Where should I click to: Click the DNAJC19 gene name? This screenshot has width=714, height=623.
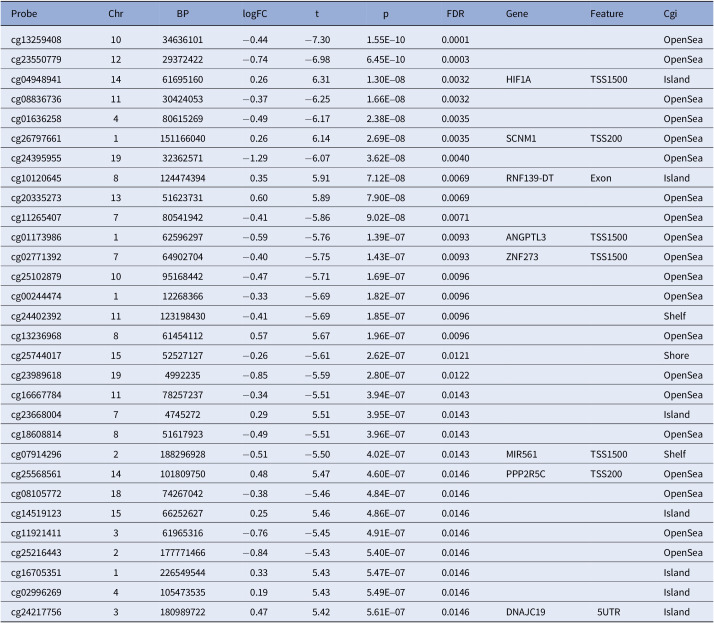525,612
